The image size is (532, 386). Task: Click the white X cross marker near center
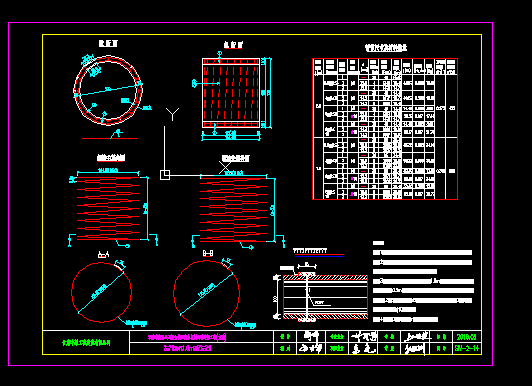tap(225, 168)
